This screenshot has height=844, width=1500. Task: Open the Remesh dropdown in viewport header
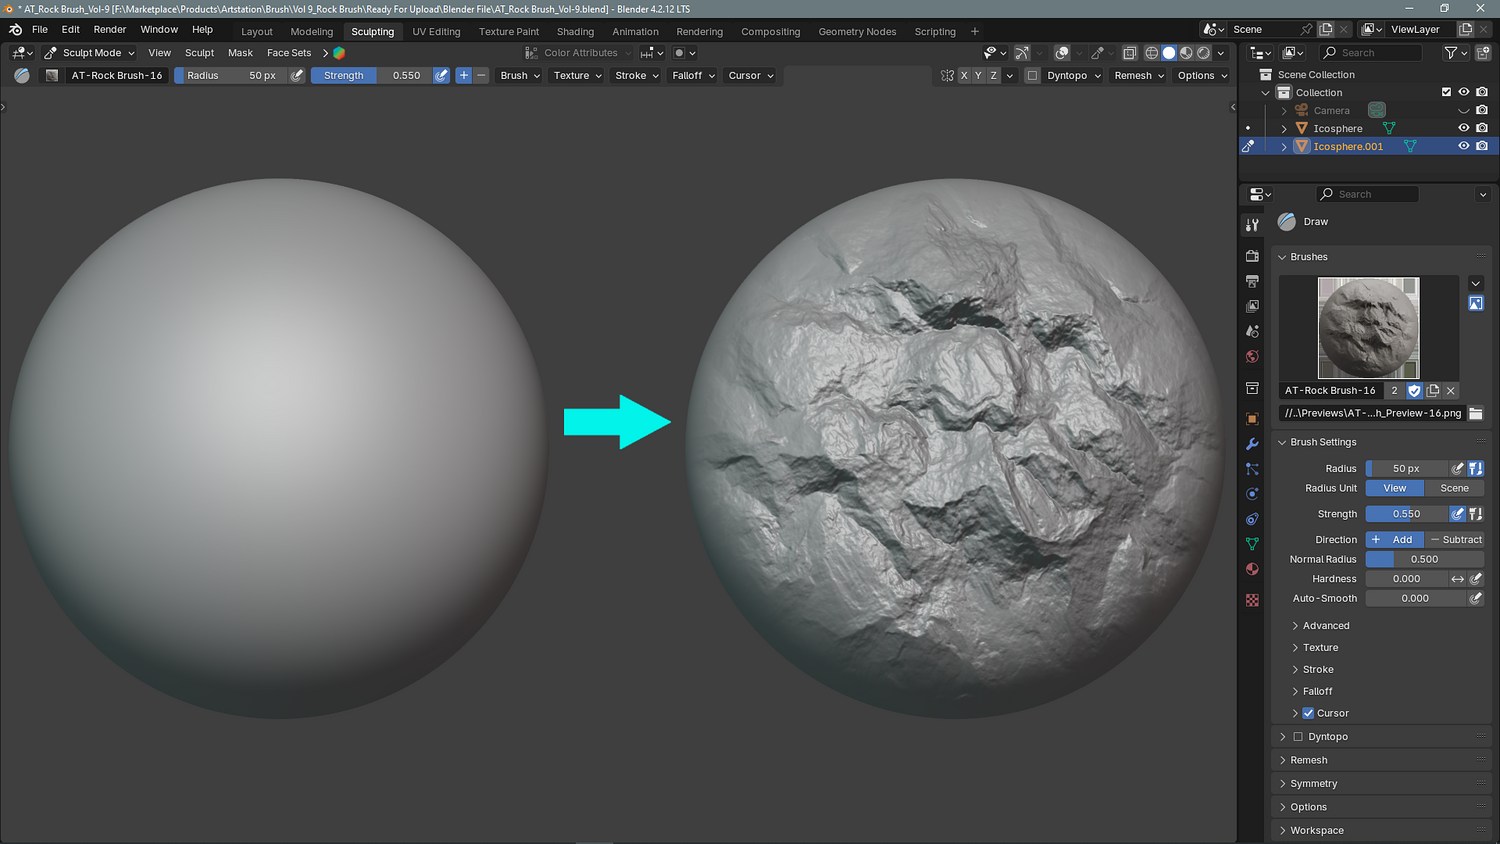click(1140, 76)
